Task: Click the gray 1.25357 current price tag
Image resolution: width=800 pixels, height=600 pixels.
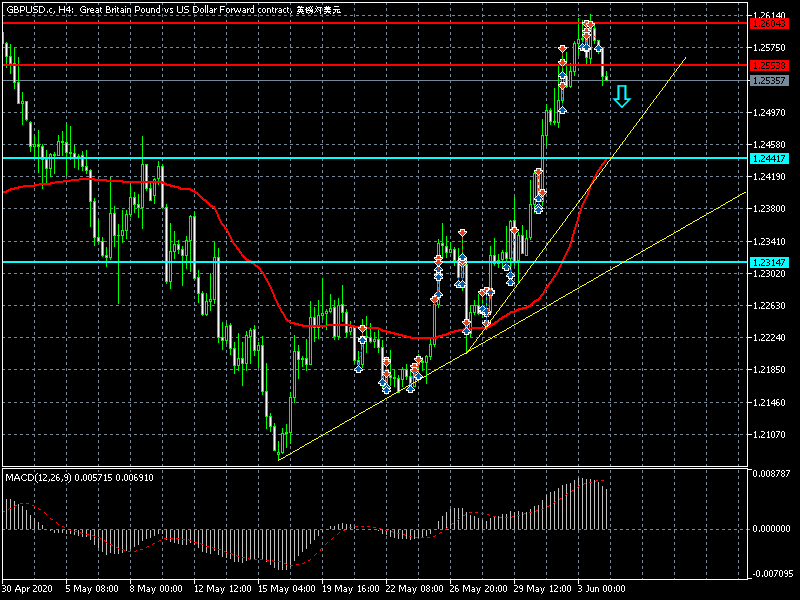Action: coord(769,81)
